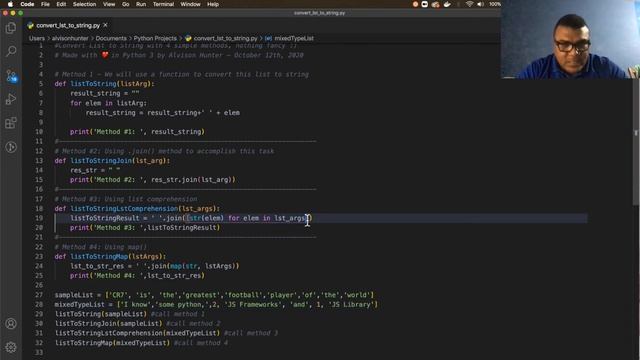Image resolution: width=640 pixels, height=360 pixels.
Task: Click the print 'Method #2: ' statement
Action: point(153,180)
